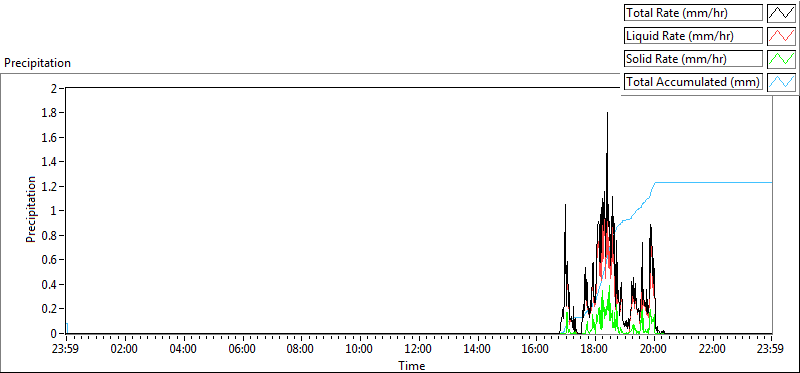Click the 06:00 time axis marker
The image size is (800, 373).
click(x=243, y=350)
